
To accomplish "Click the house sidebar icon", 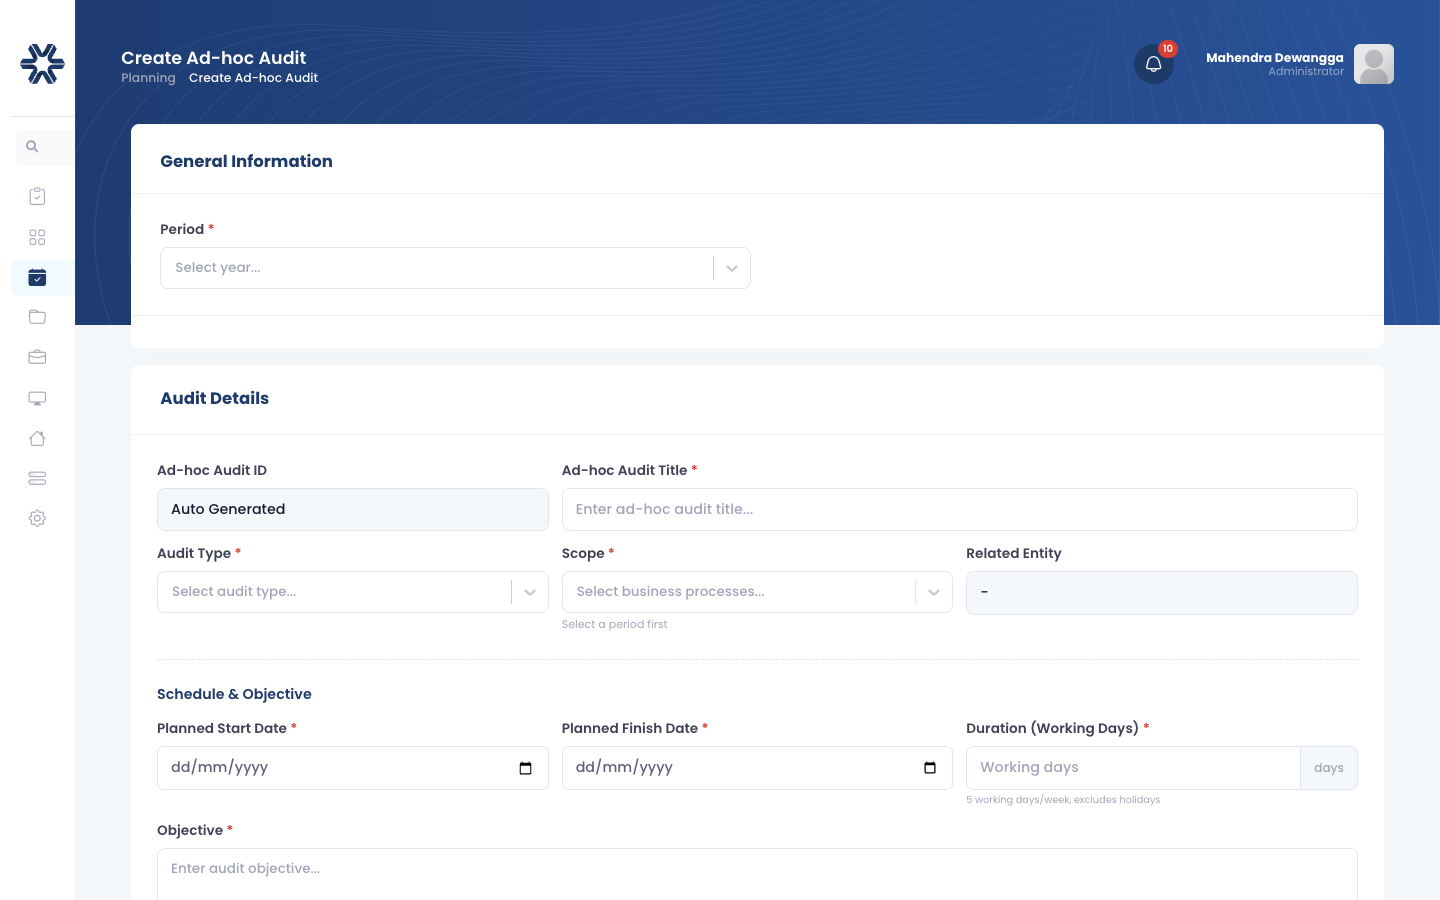I will click(37, 438).
